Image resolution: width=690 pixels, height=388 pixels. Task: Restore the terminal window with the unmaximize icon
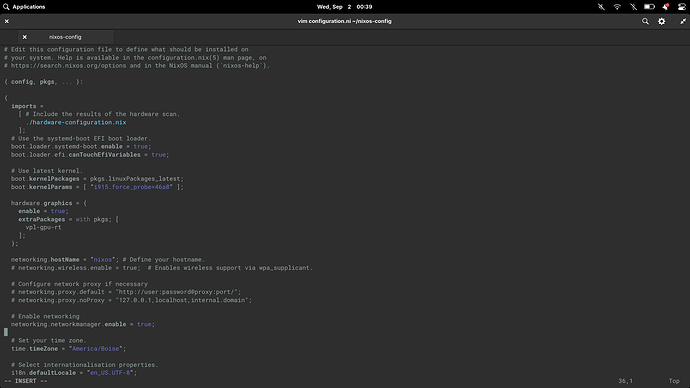(683, 21)
